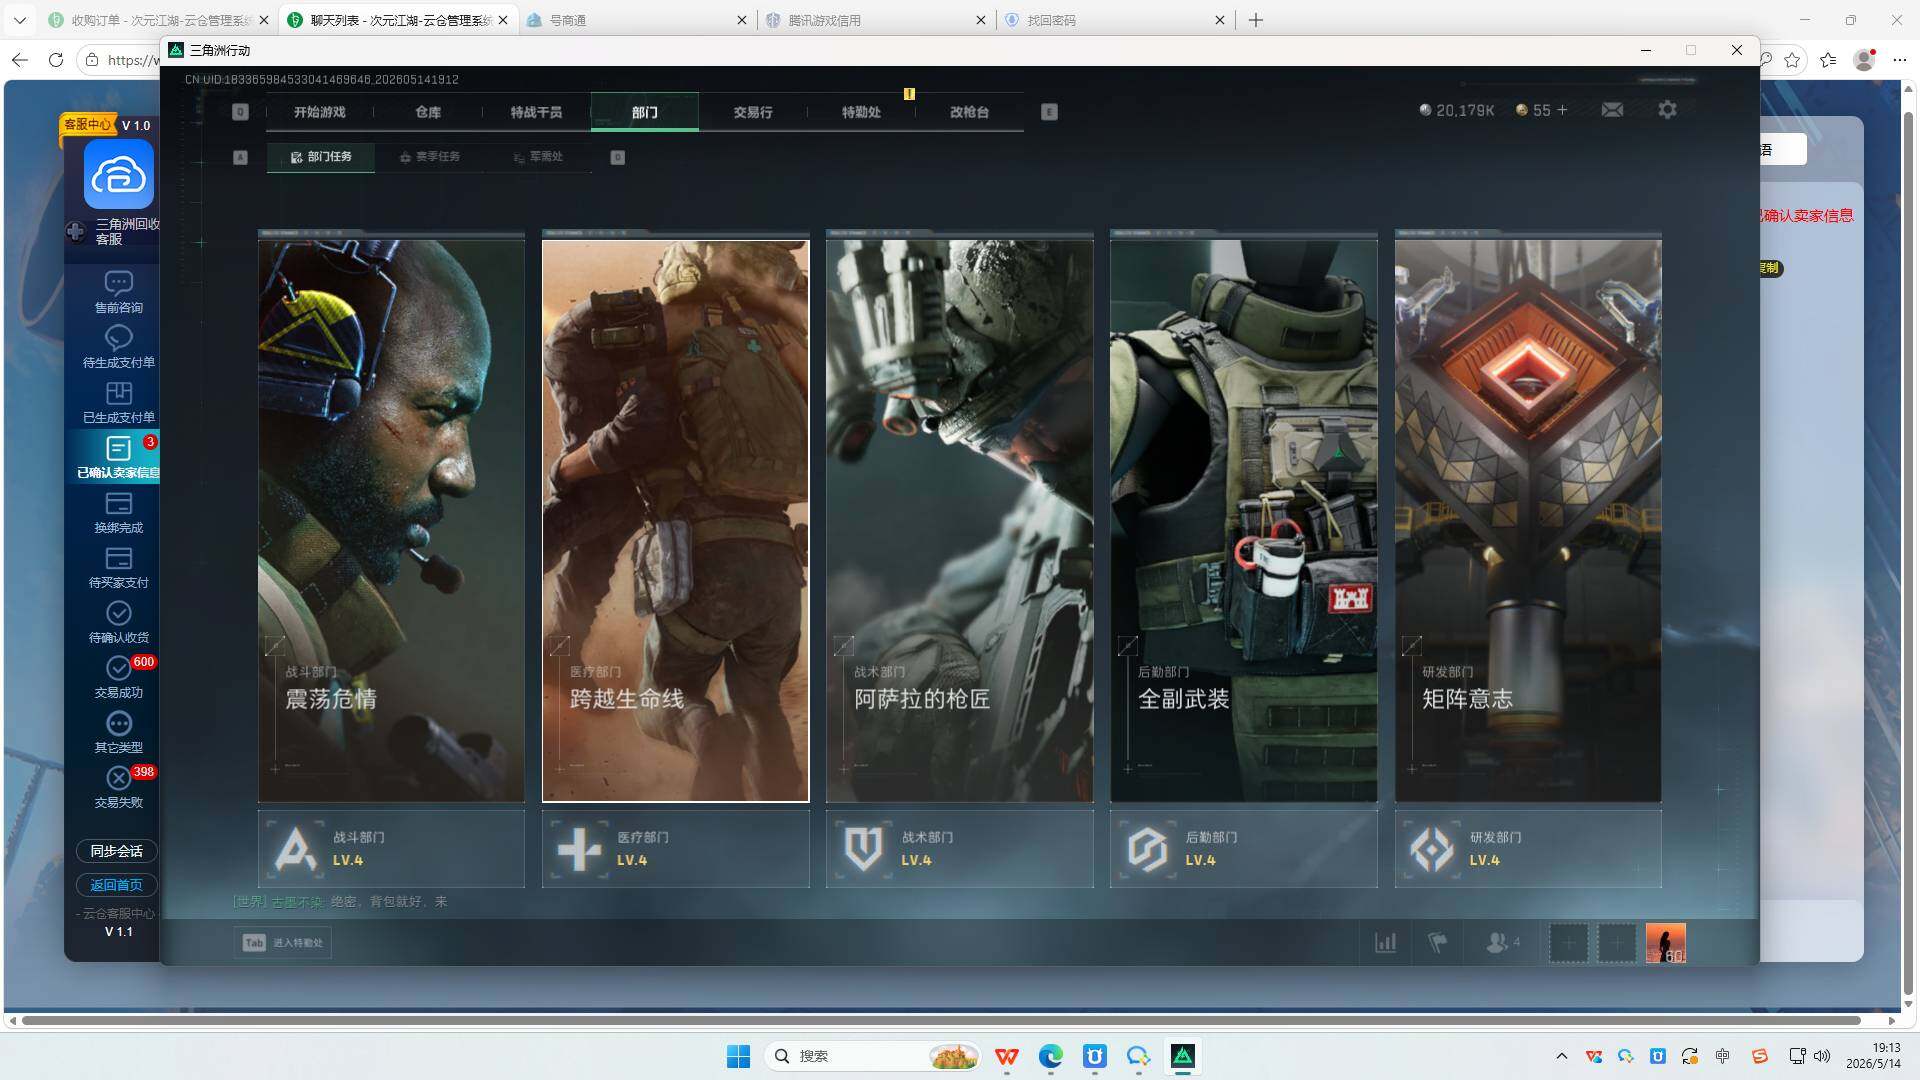Go to 换绑完成 in the sidebar
1920x1080 pixels.
pyautogui.click(x=118, y=512)
